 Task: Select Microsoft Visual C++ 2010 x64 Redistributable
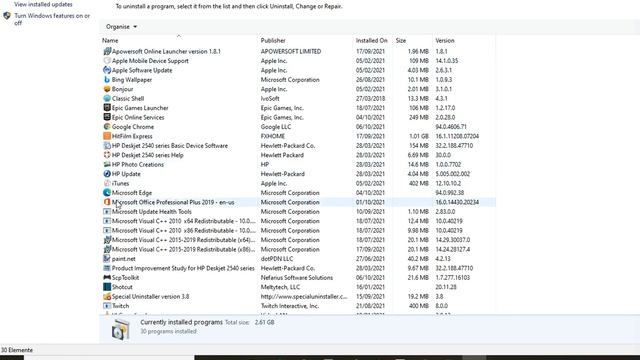pos(184,221)
